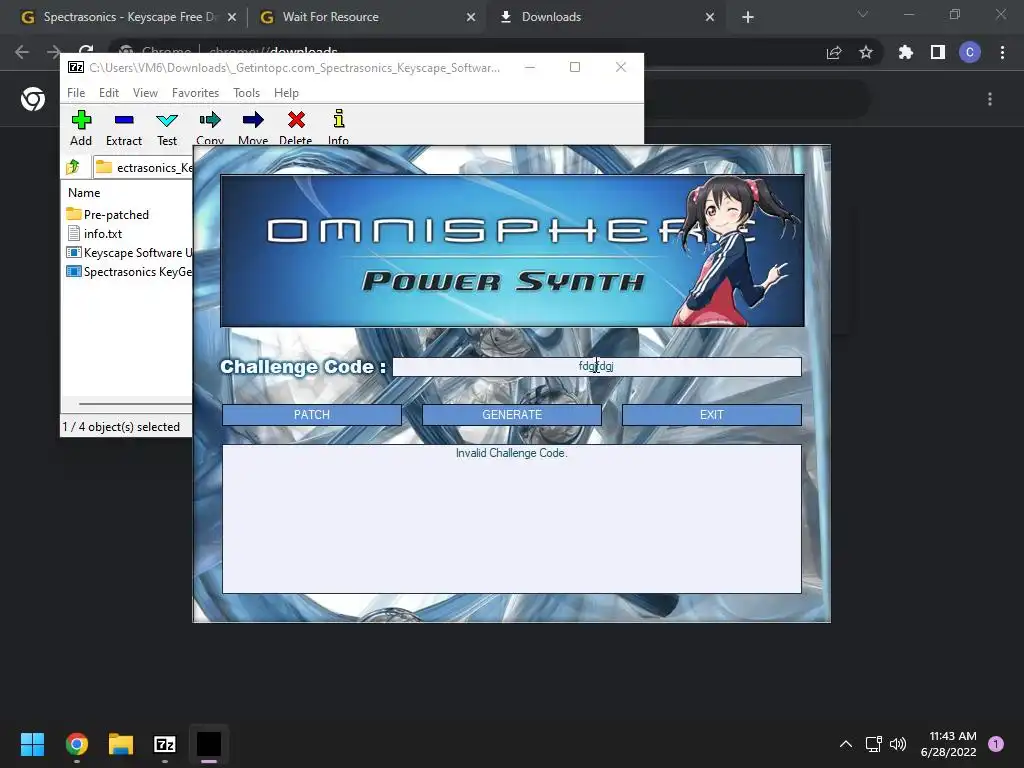Open volume control in system tray

[899, 744]
